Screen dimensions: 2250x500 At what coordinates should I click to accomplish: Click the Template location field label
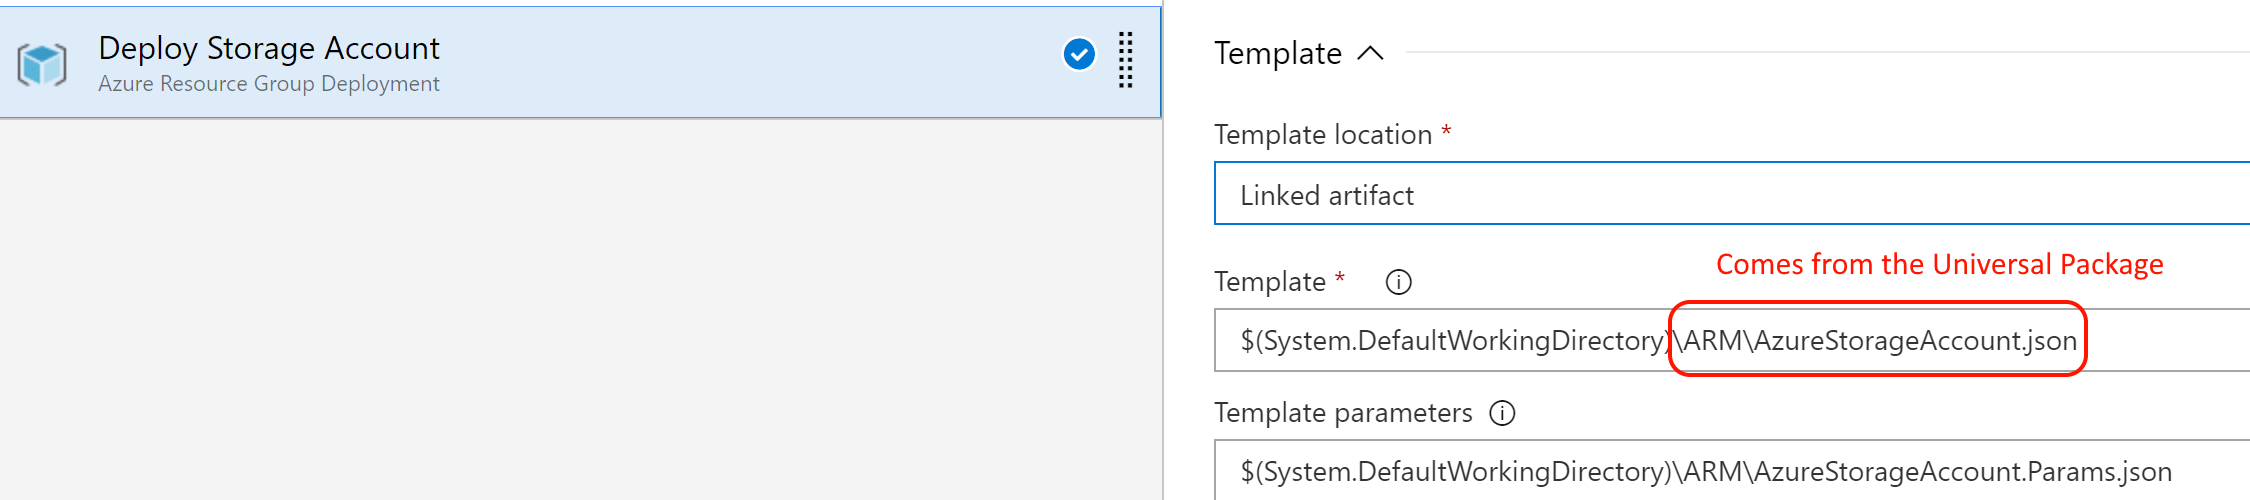[x=1322, y=135]
